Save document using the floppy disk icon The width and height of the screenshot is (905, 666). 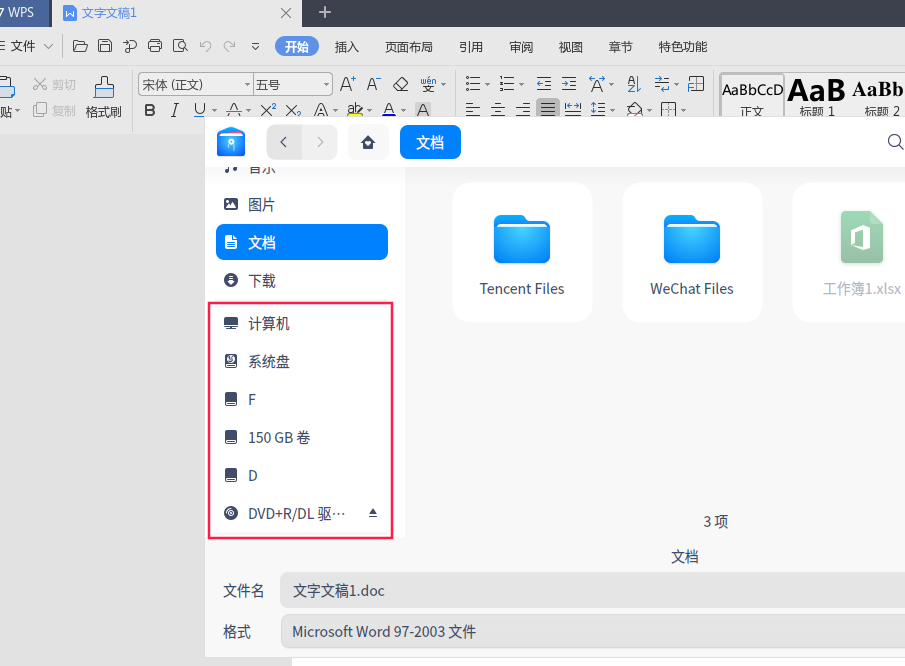point(105,46)
